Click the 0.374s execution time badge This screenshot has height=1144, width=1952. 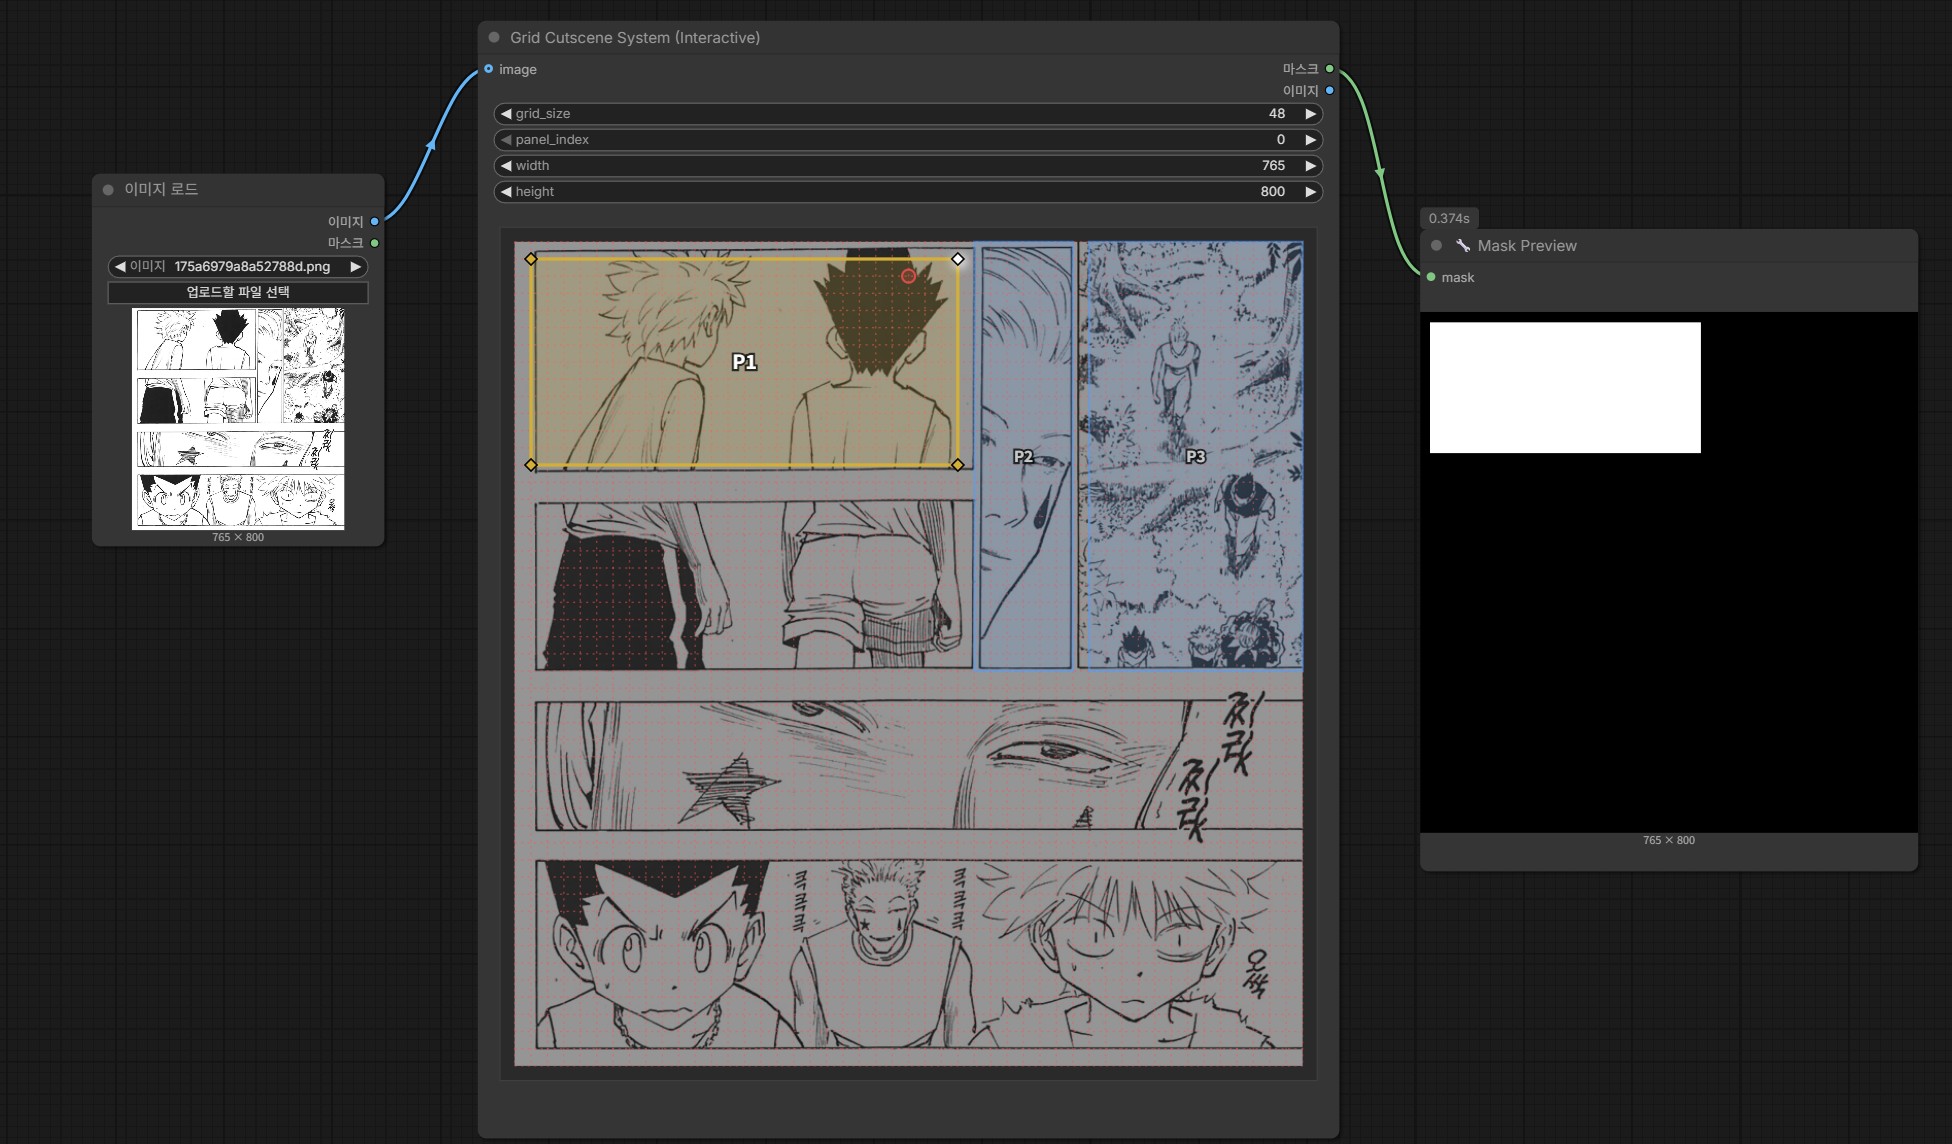pyautogui.click(x=1449, y=219)
